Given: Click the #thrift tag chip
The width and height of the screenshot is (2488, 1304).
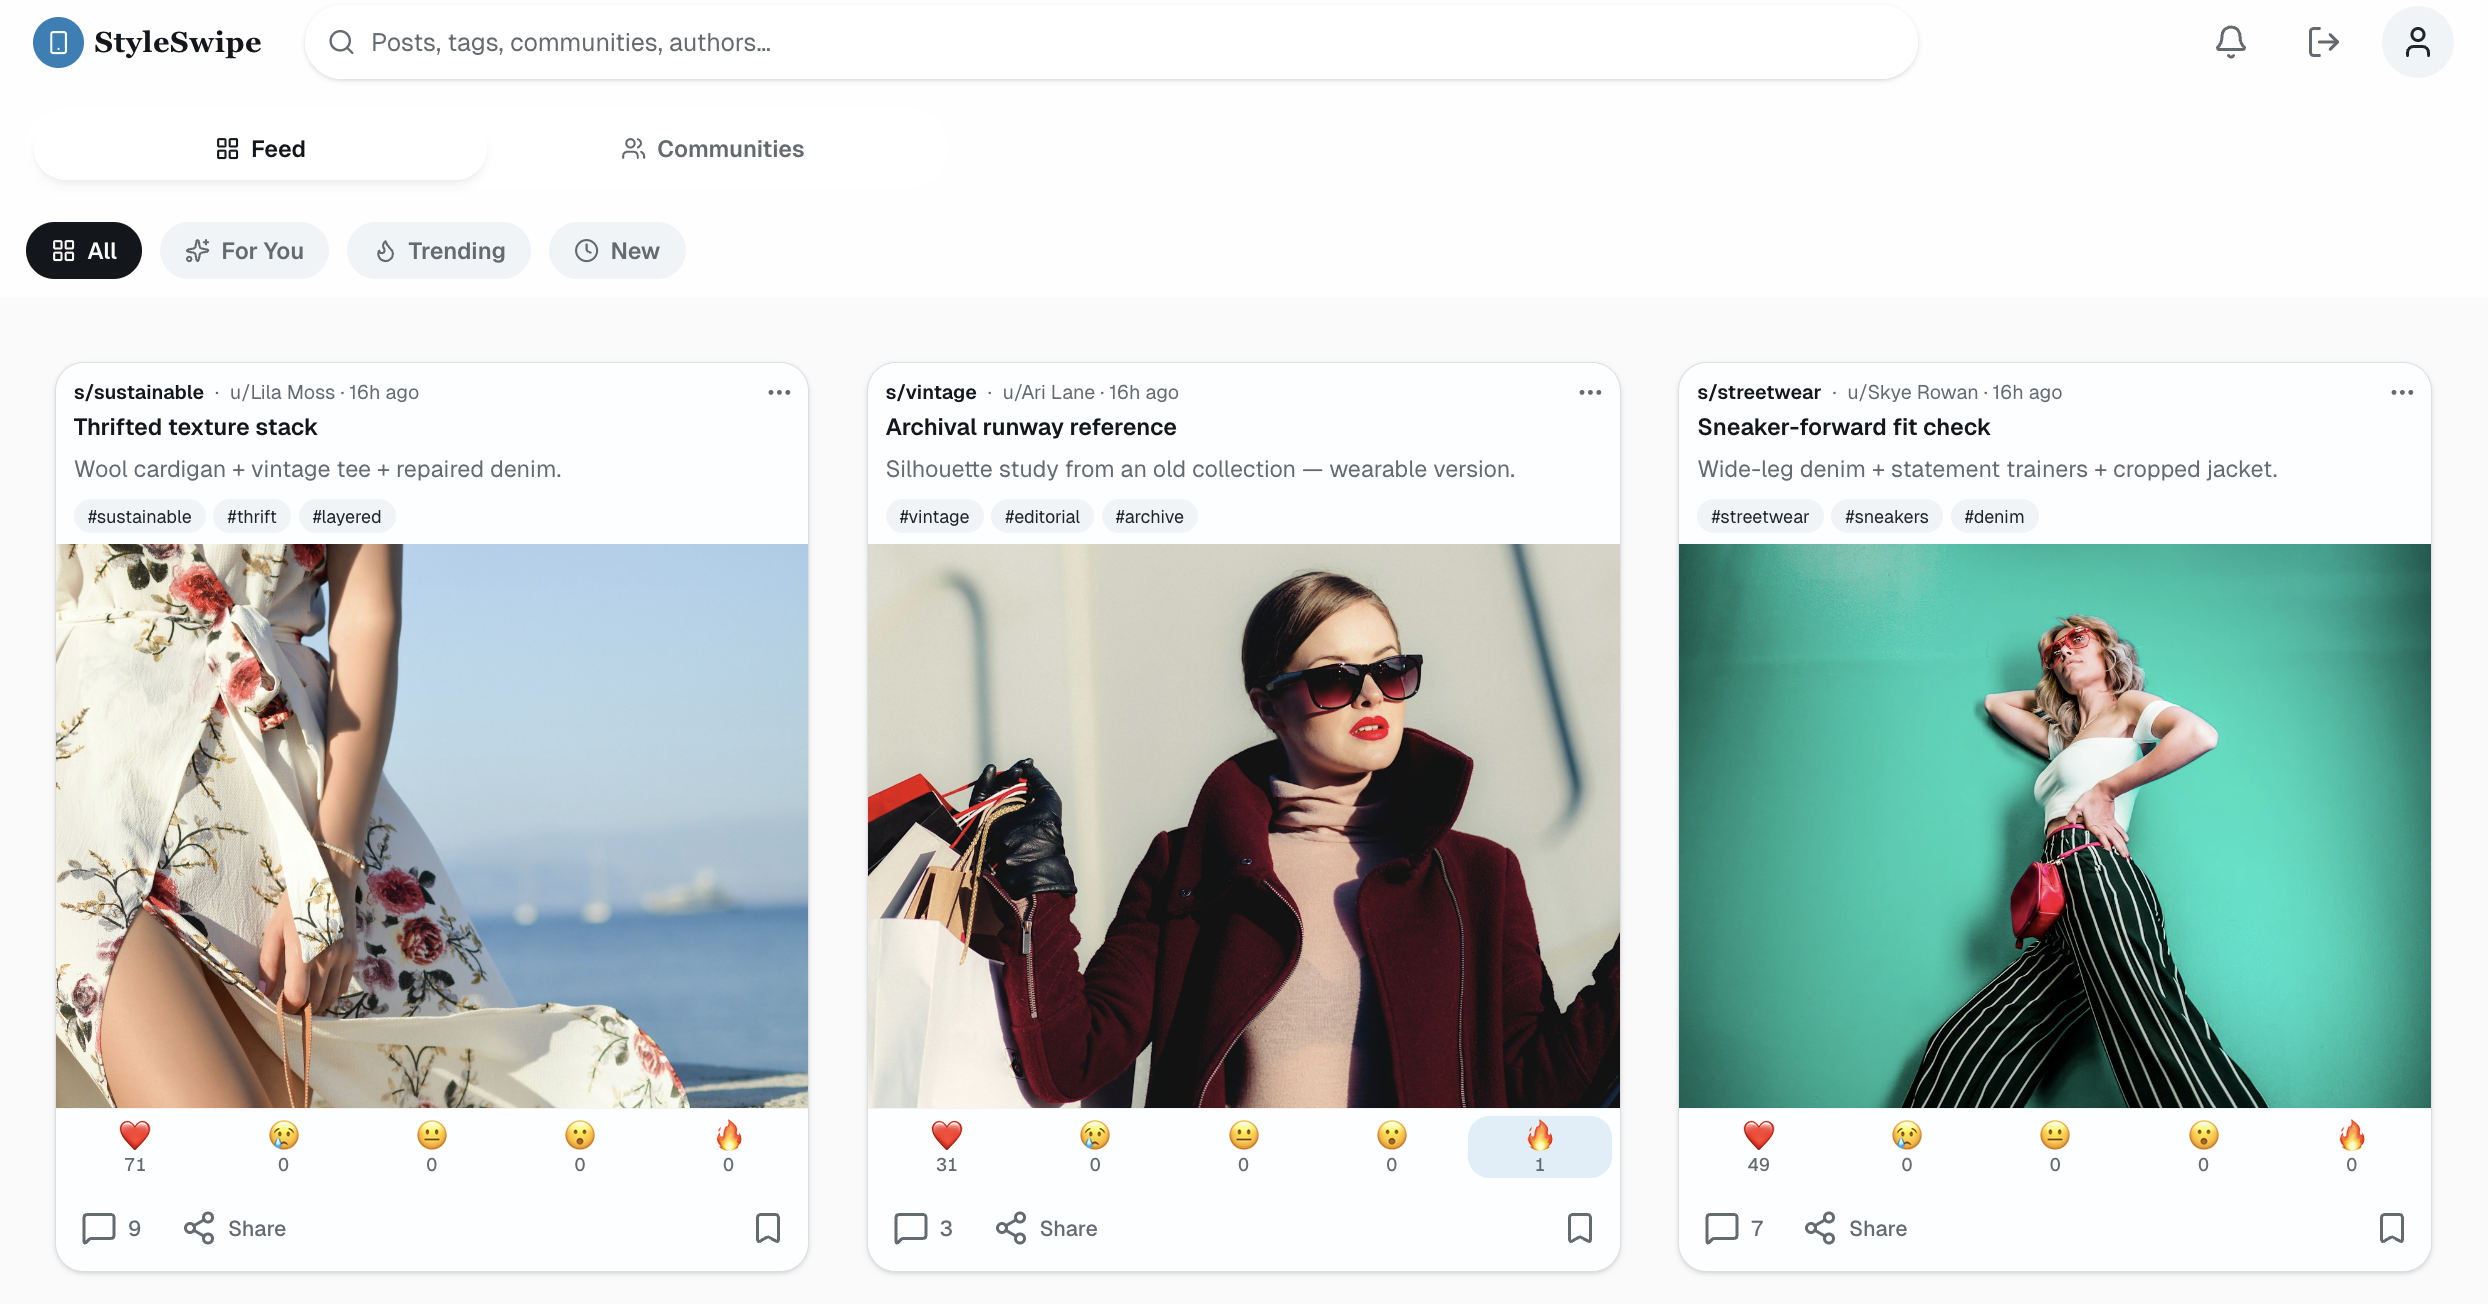Looking at the screenshot, I should pyautogui.click(x=251, y=517).
